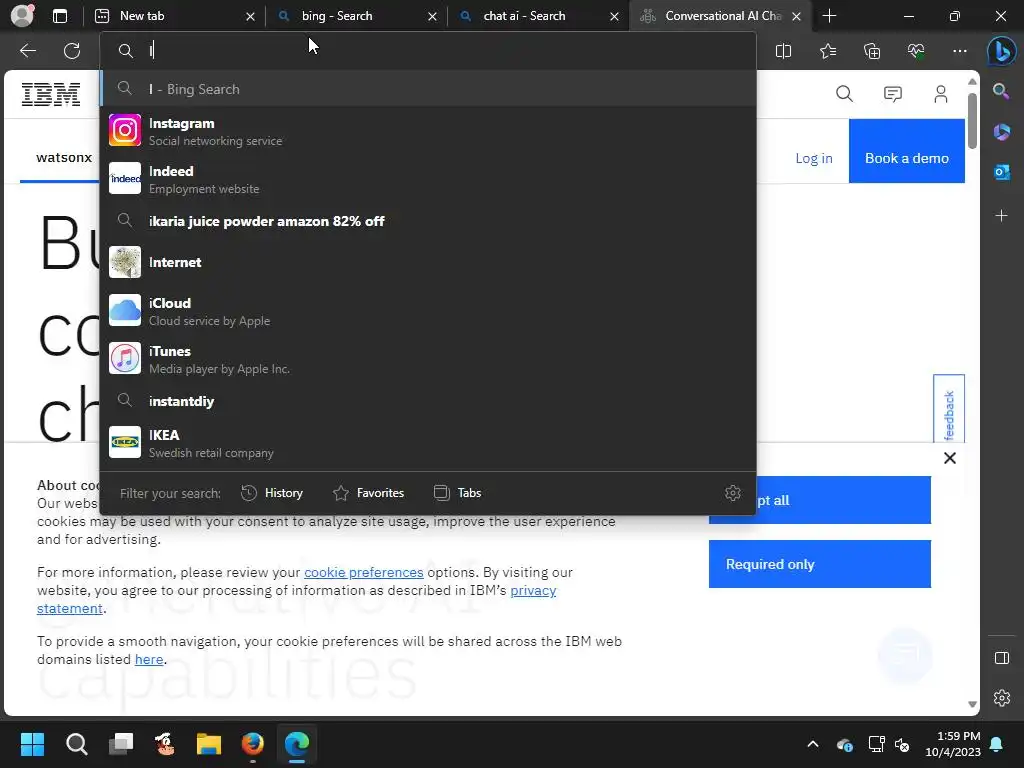Choose the ikaria juice powder amazon suggestion
1024x768 pixels.
tap(428, 221)
